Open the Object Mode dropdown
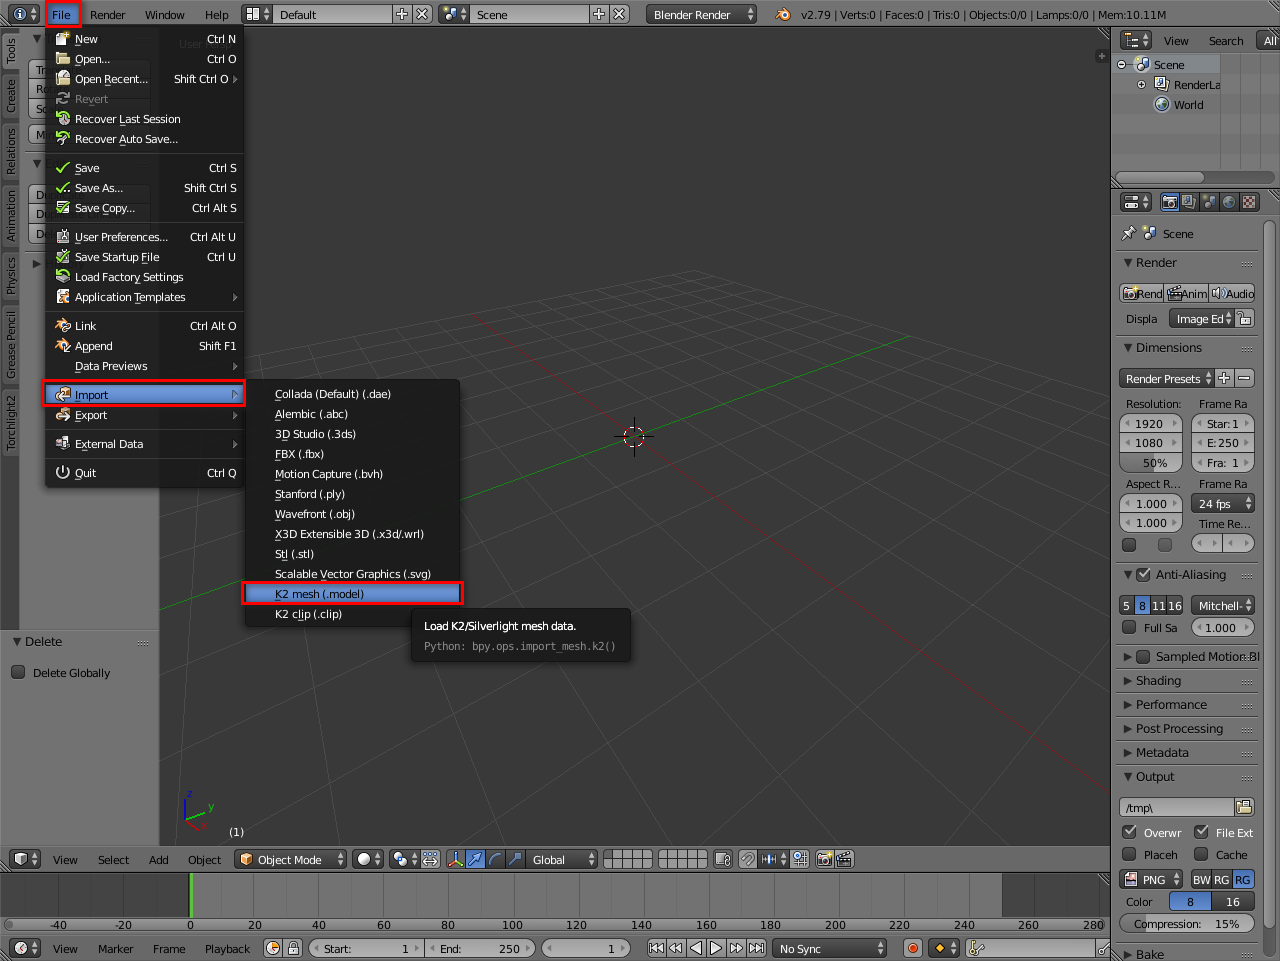This screenshot has height=961, width=1280. point(291,859)
